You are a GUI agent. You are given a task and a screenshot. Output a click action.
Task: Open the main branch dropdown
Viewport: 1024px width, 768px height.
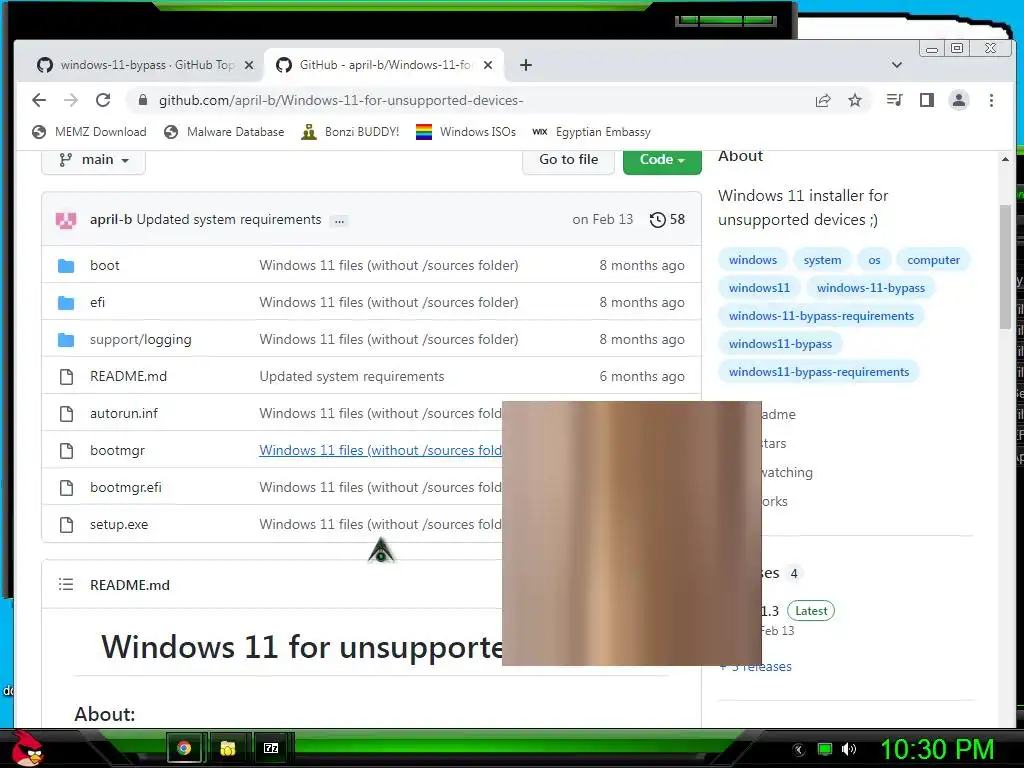click(x=93, y=160)
